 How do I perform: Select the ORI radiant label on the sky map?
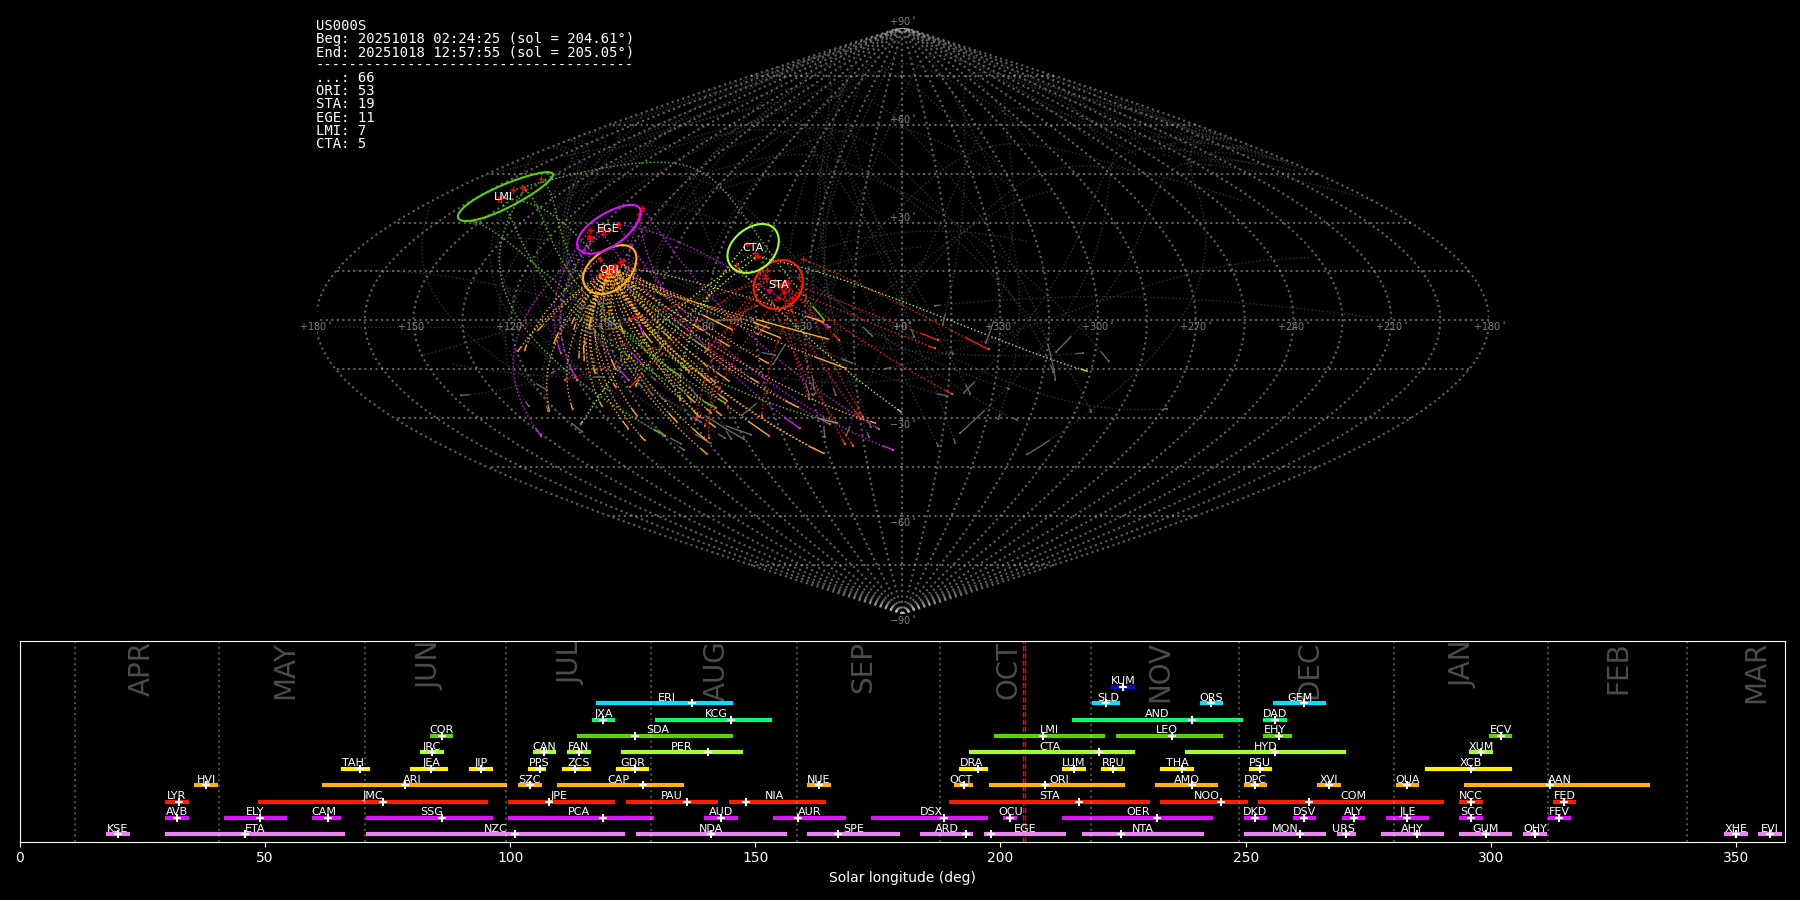pyautogui.click(x=609, y=270)
